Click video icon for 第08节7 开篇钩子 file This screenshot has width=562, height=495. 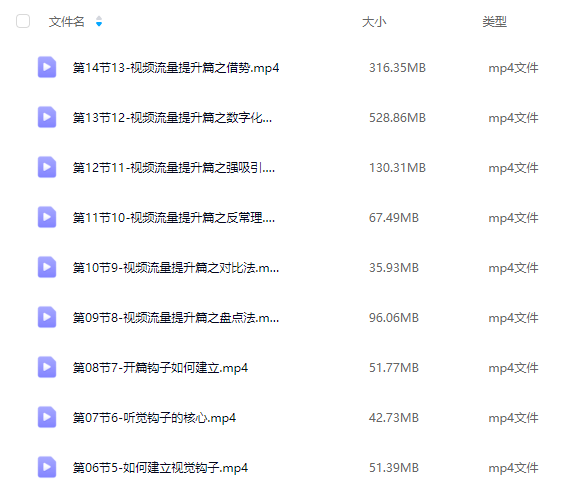coord(47,367)
